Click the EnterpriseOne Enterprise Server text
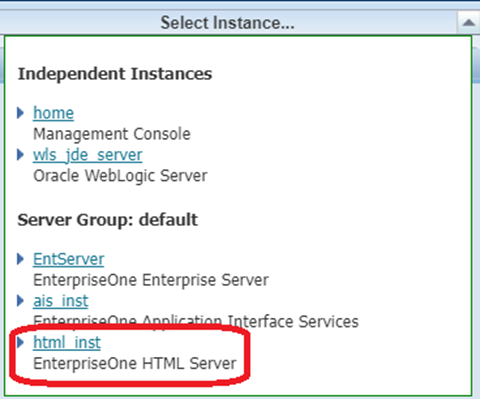Screen dimensions: 480x399 151,280
